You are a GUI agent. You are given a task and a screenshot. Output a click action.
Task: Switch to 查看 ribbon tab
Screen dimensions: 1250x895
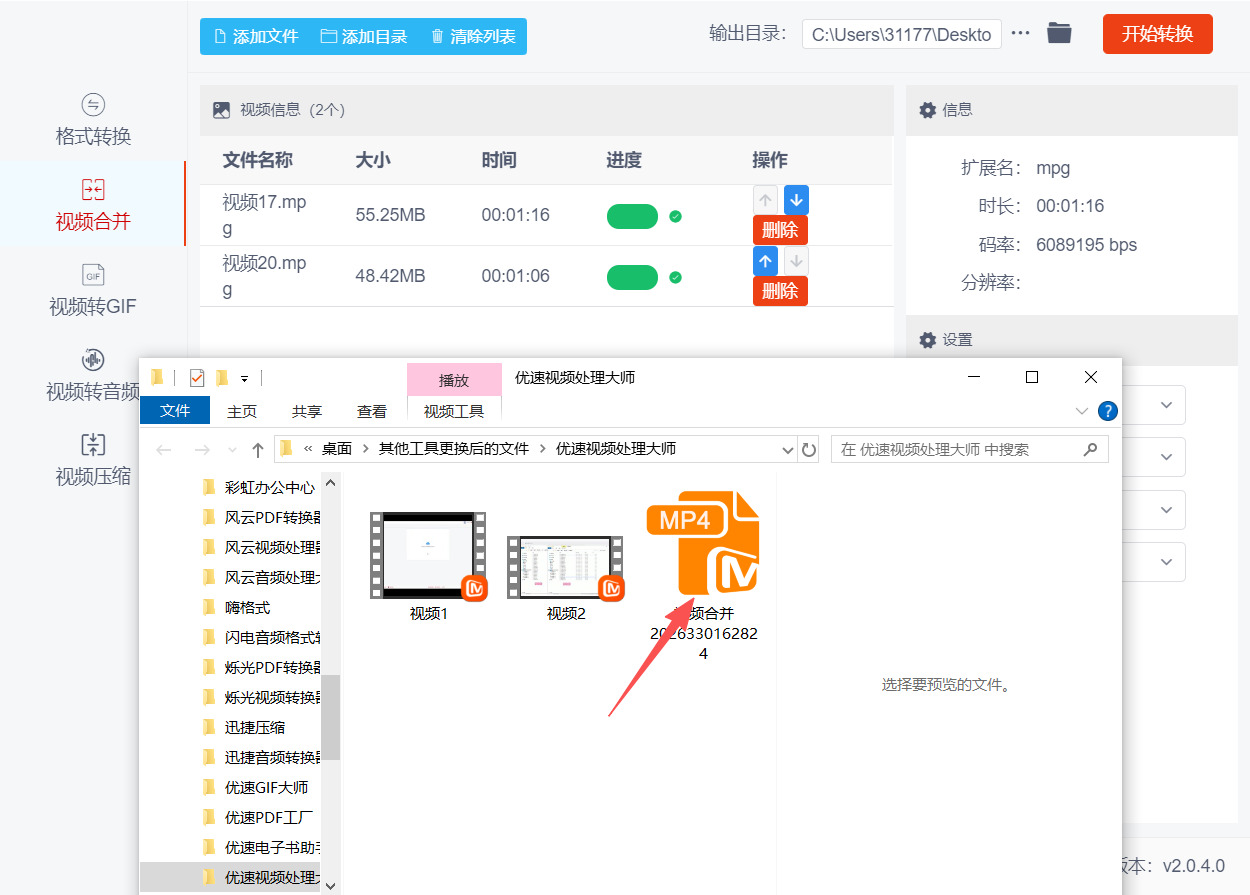tap(372, 411)
